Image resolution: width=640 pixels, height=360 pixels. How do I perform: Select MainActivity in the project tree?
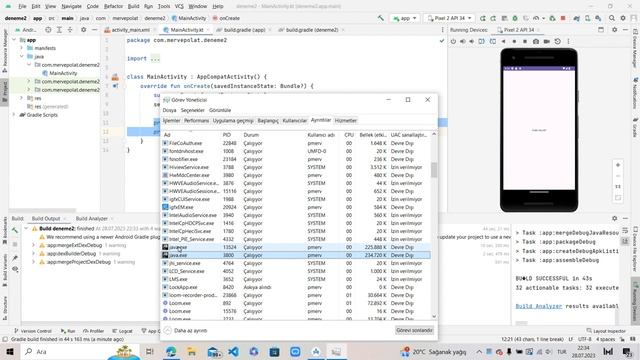[63, 73]
